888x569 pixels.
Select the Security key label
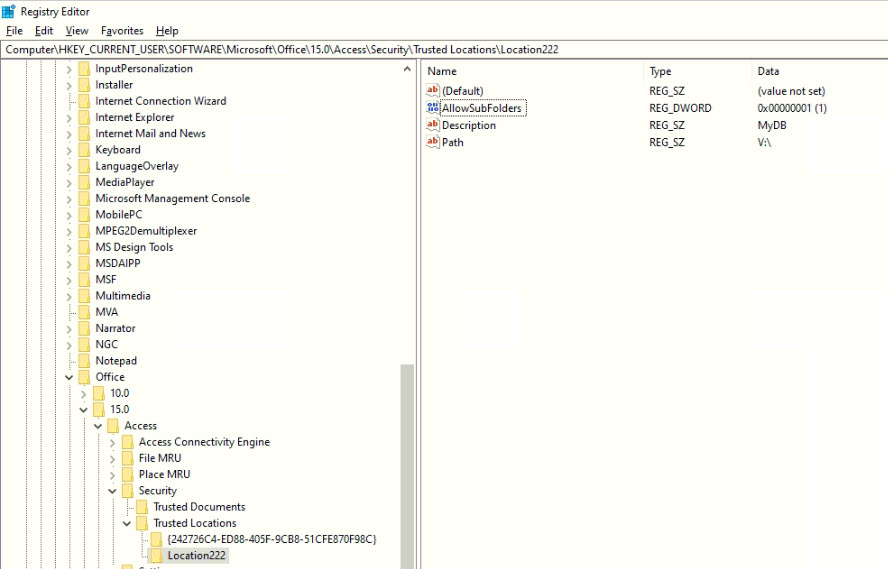pyautogui.click(x=157, y=490)
